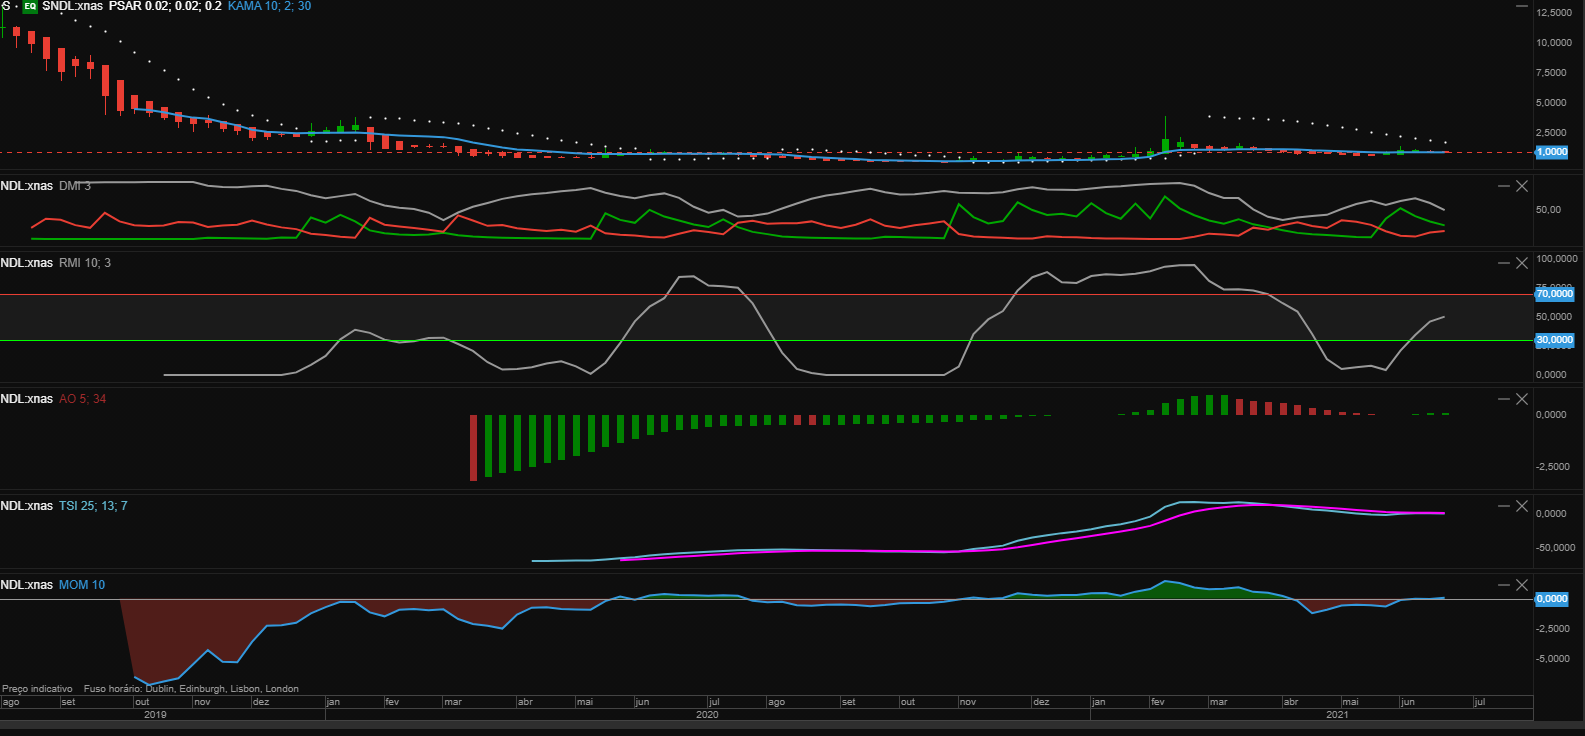Close the RMI indicator panel
1585x736 pixels.
pyautogui.click(x=1522, y=263)
